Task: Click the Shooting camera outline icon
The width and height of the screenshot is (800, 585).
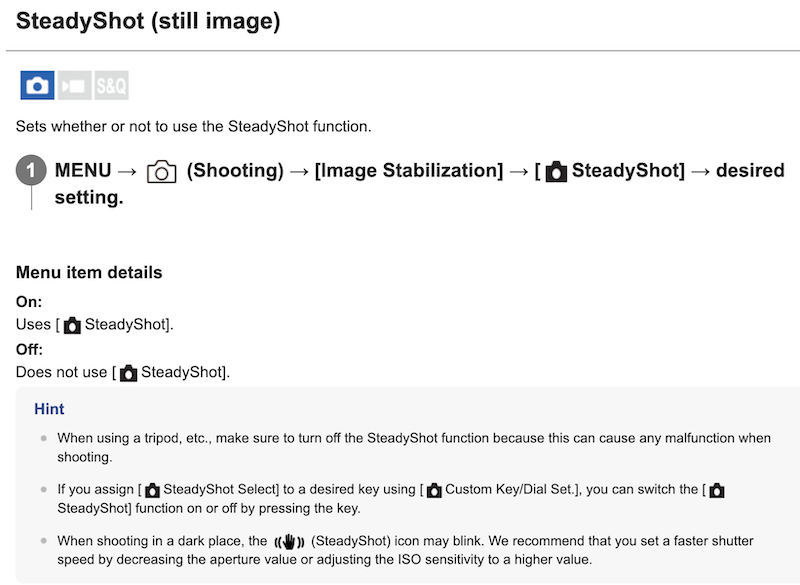Action: (x=161, y=172)
